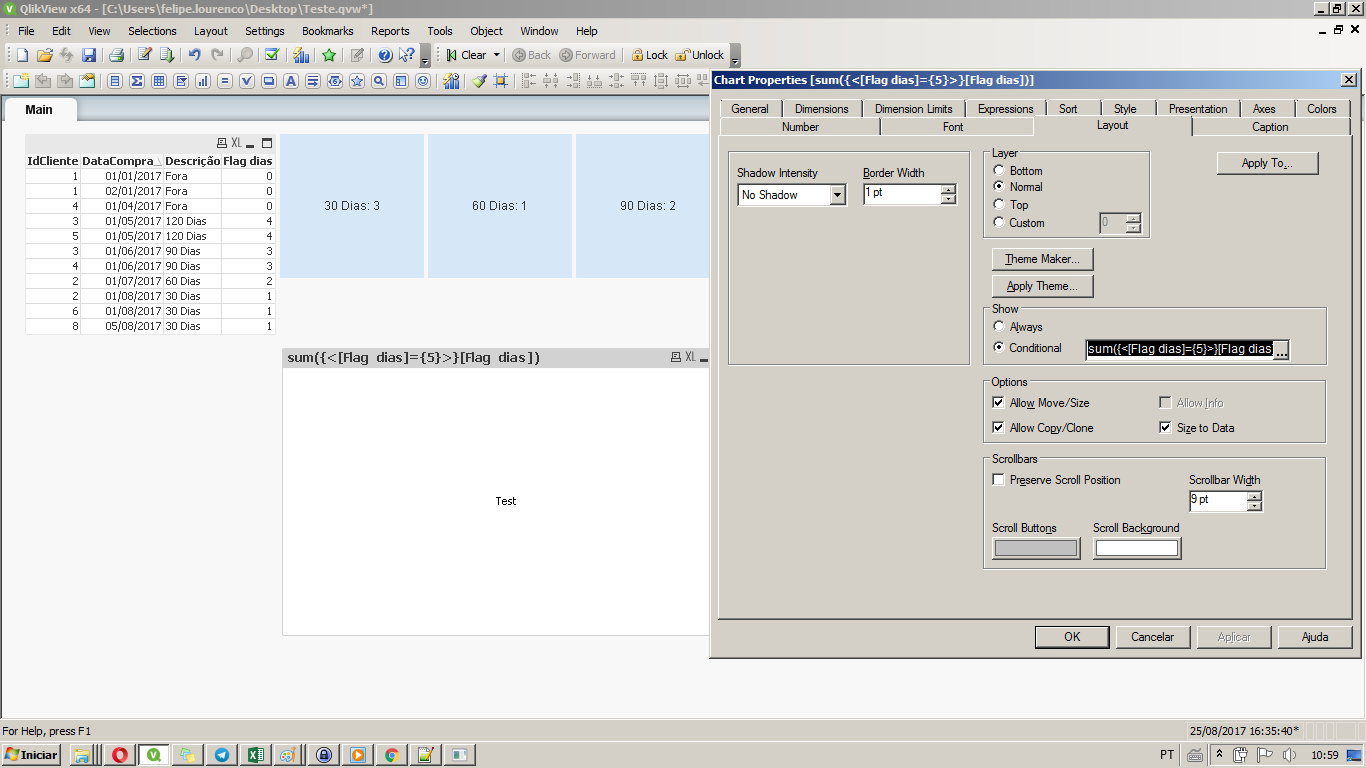This screenshot has height=768, width=1366.
Task: Click the Current Selections checkmark icon
Action: click(x=271, y=55)
